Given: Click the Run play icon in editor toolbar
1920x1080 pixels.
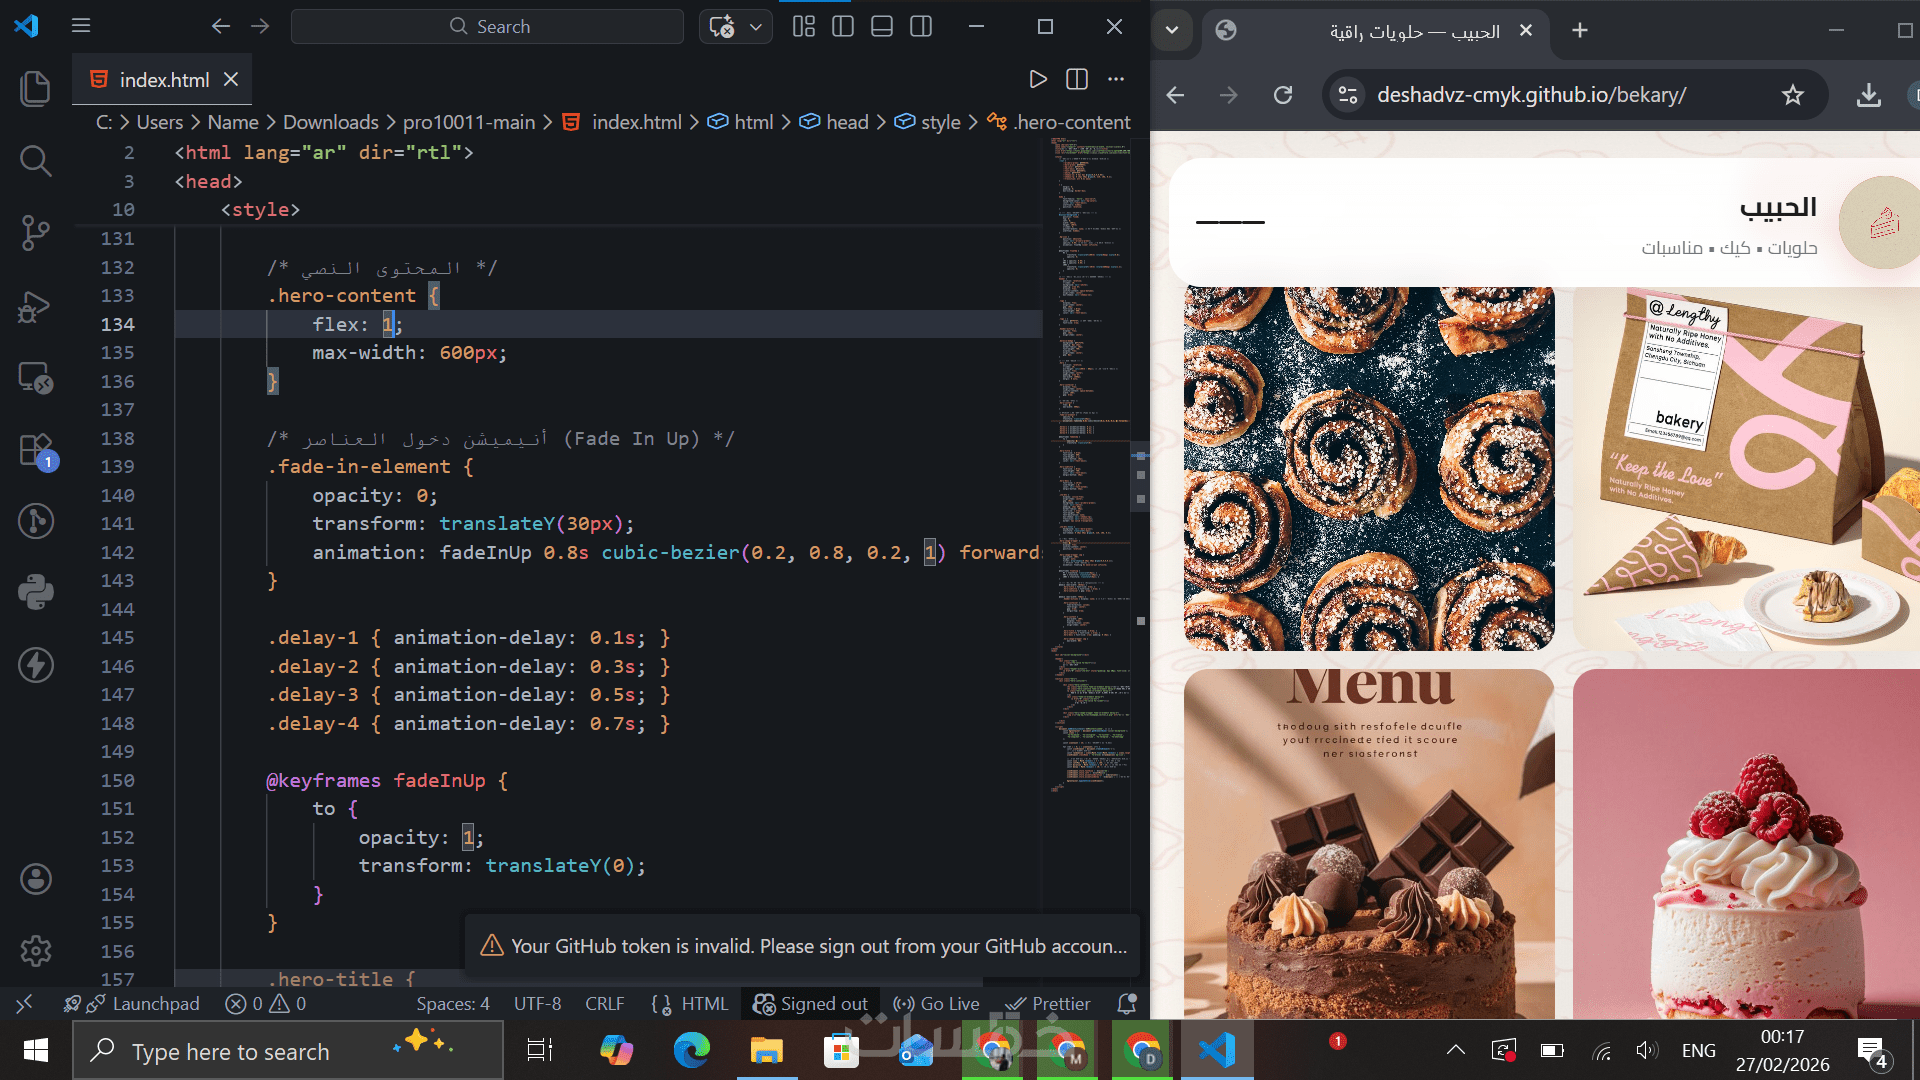Looking at the screenshot, I should pyautogui.click(x=1038, y=79).
